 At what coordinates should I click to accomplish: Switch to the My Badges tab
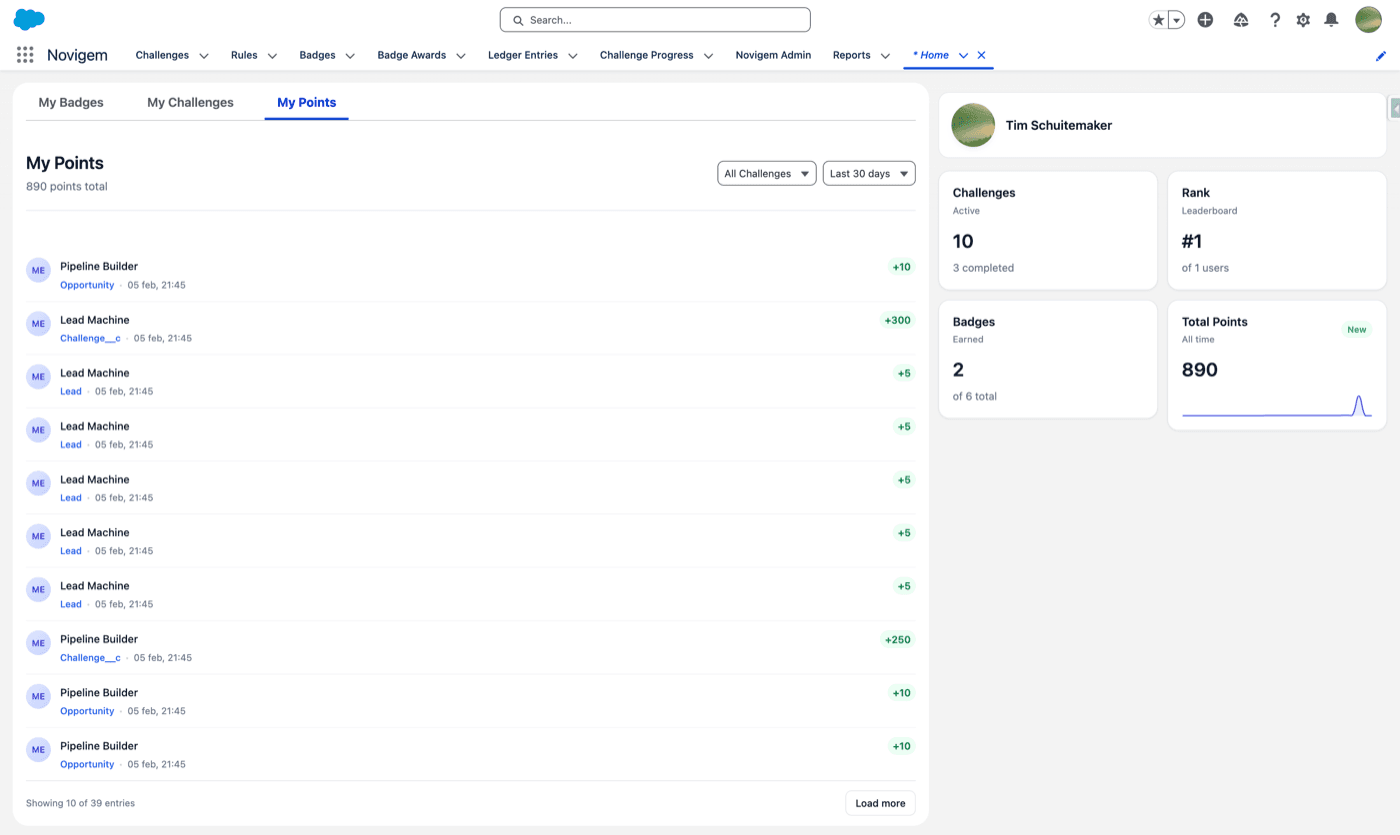coord(71,102)
